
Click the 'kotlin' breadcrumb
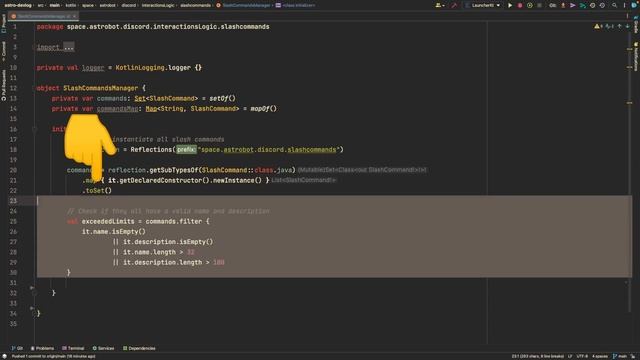pos(71,5)
